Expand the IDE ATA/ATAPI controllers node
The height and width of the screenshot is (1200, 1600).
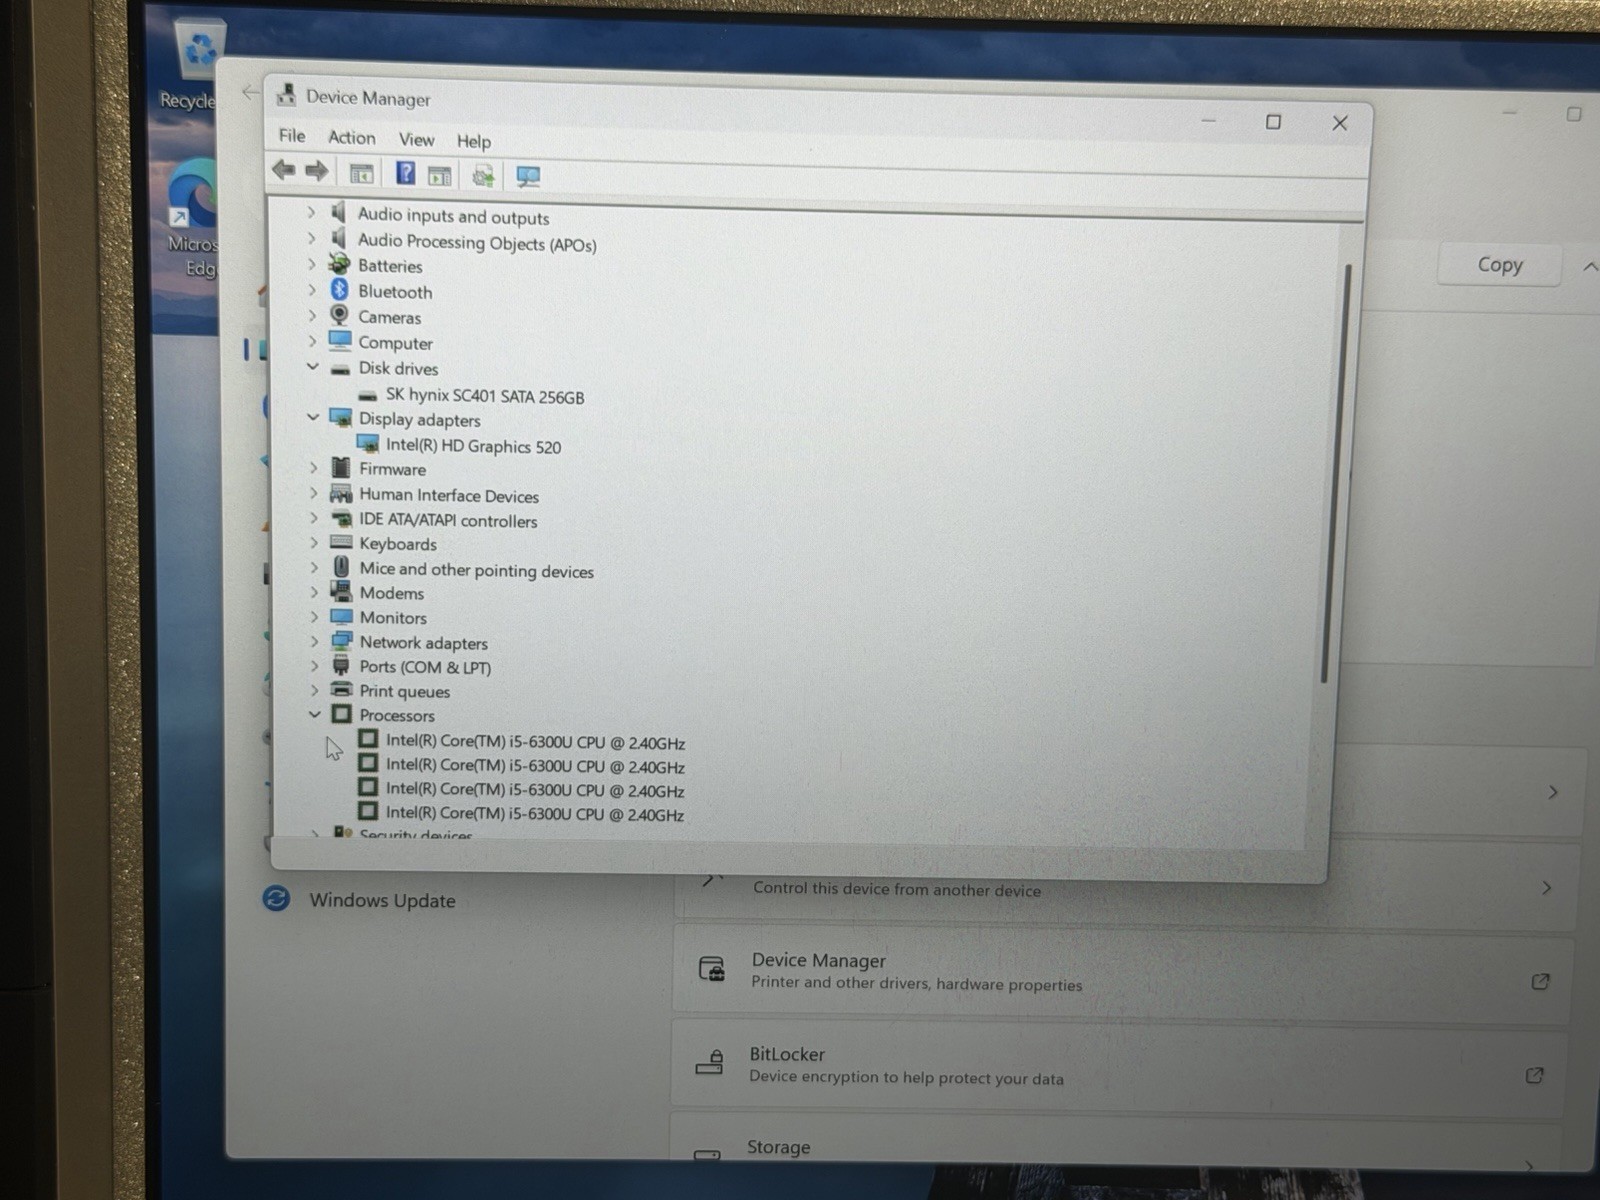313,518
